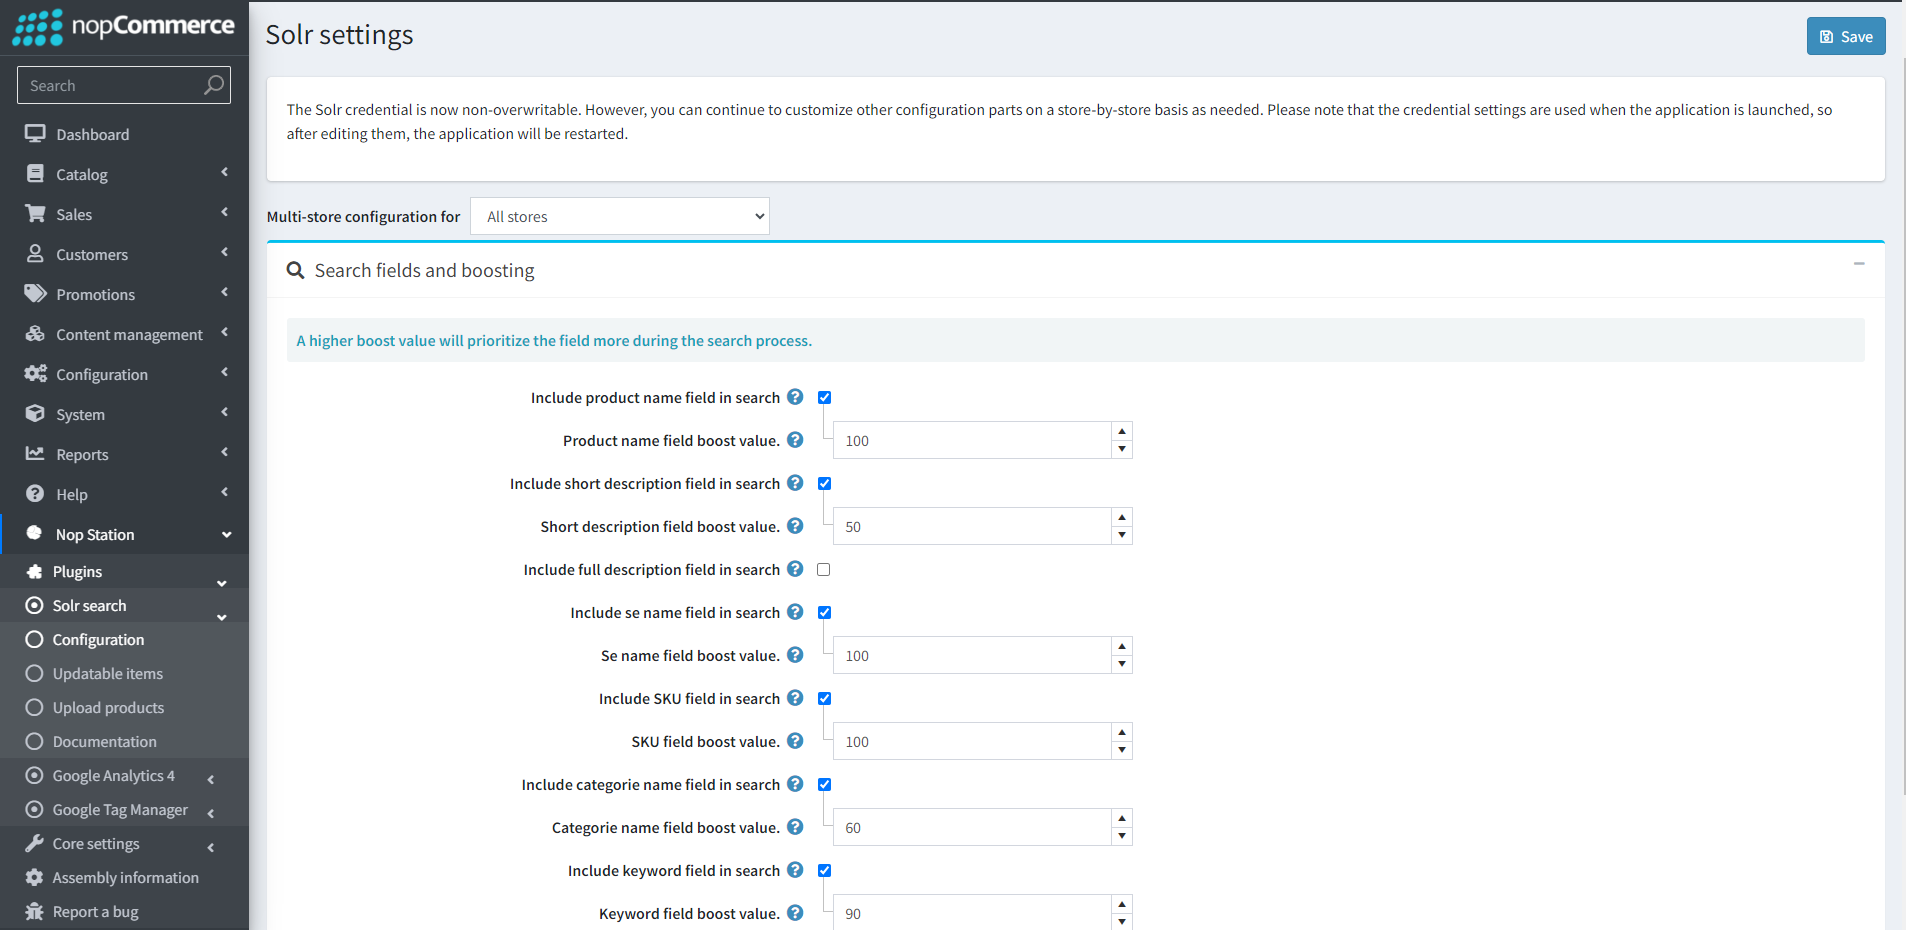Expand the Google Tag Manager arrow

point(211,813)
